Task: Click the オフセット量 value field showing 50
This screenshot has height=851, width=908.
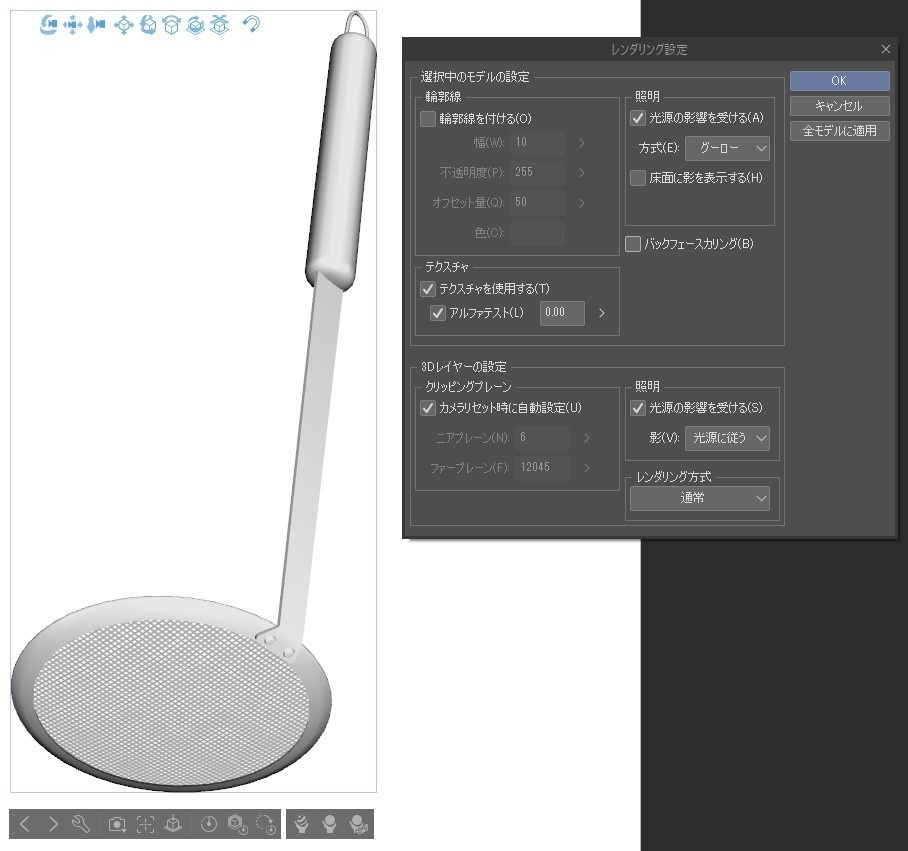Action: [x=537, y=203]
